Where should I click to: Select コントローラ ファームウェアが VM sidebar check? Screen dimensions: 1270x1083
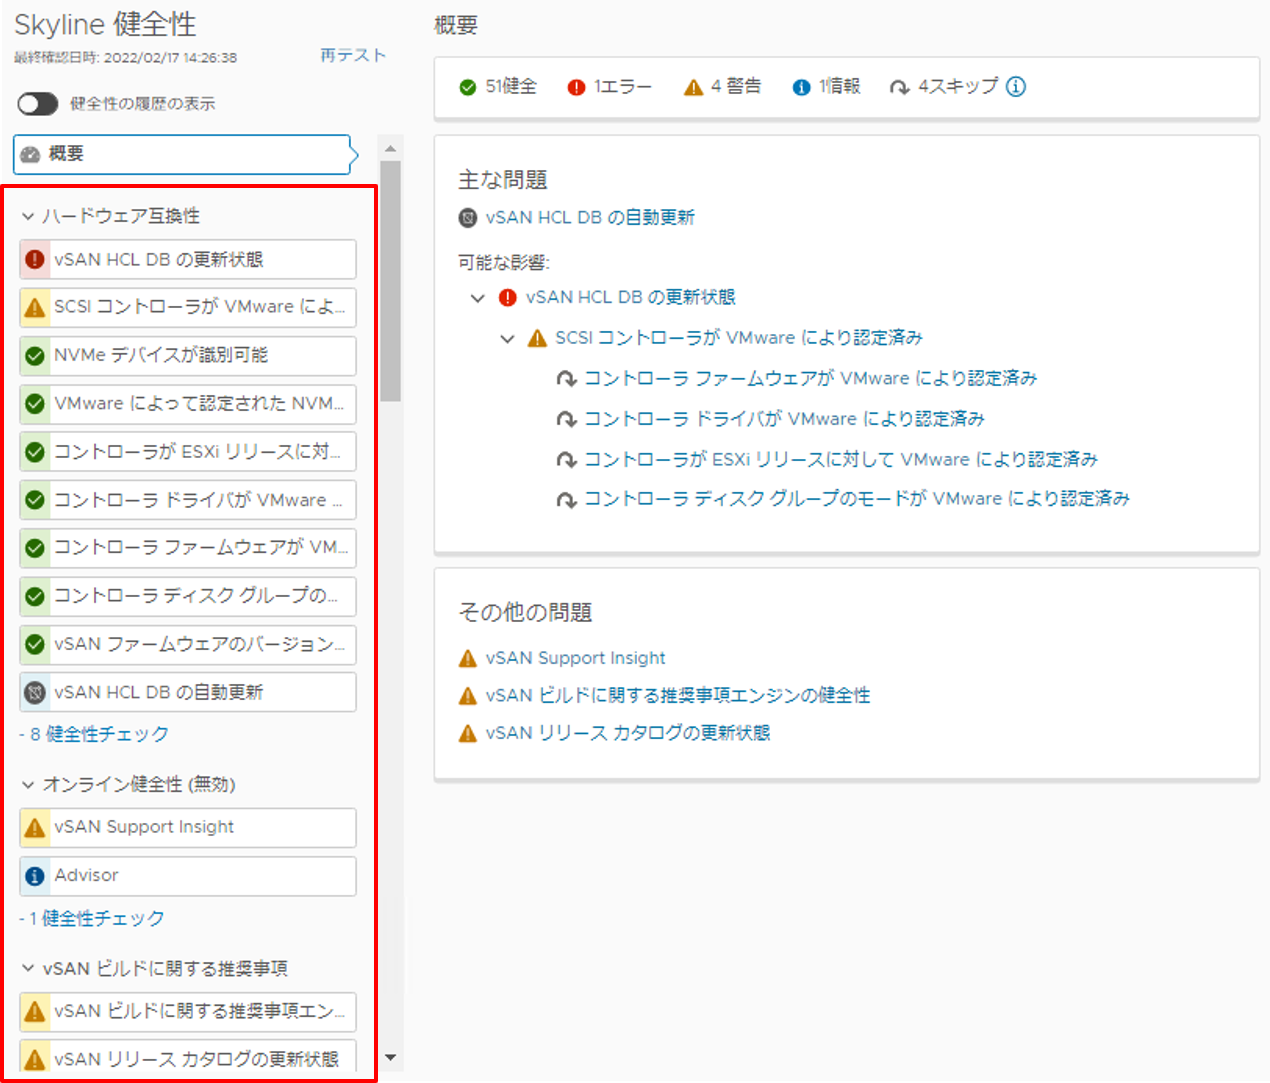pos(188,548)
